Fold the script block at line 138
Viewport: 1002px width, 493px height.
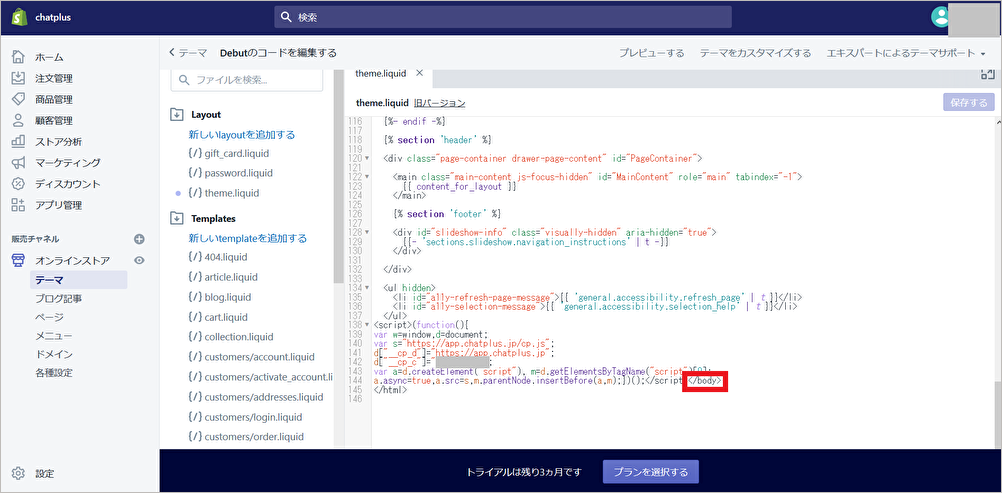click(x=367, y=325)
